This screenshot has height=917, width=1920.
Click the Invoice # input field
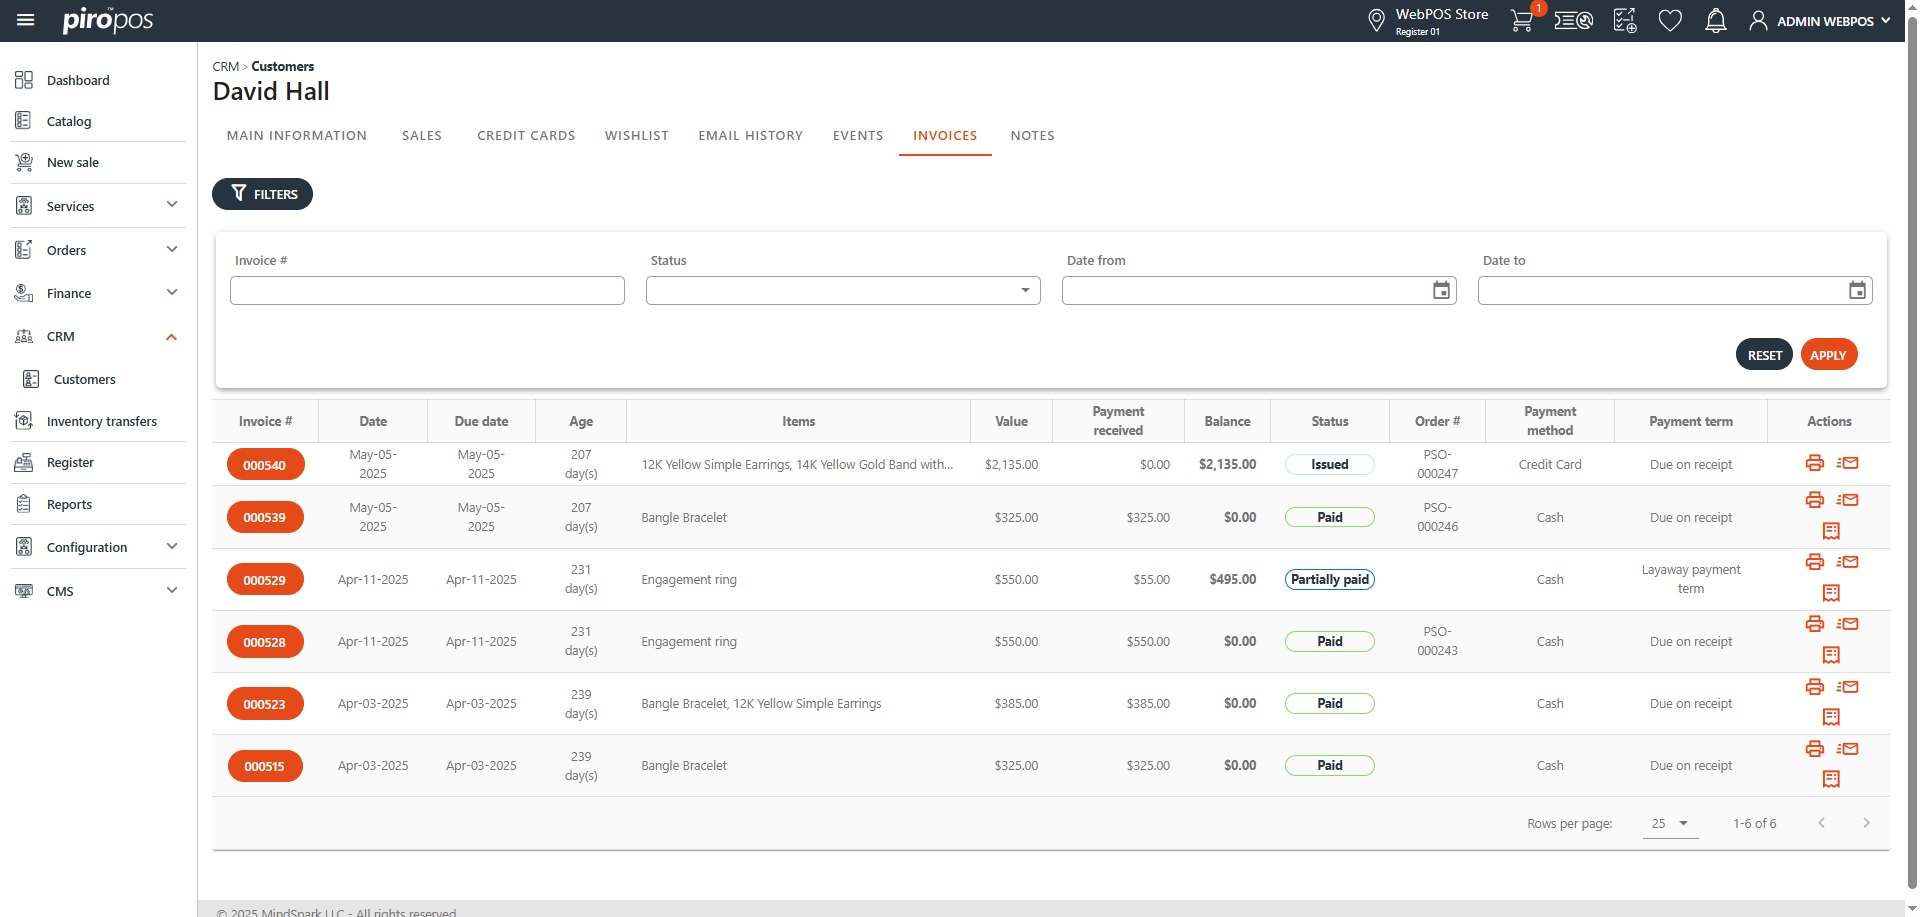[x=427, y=291]
